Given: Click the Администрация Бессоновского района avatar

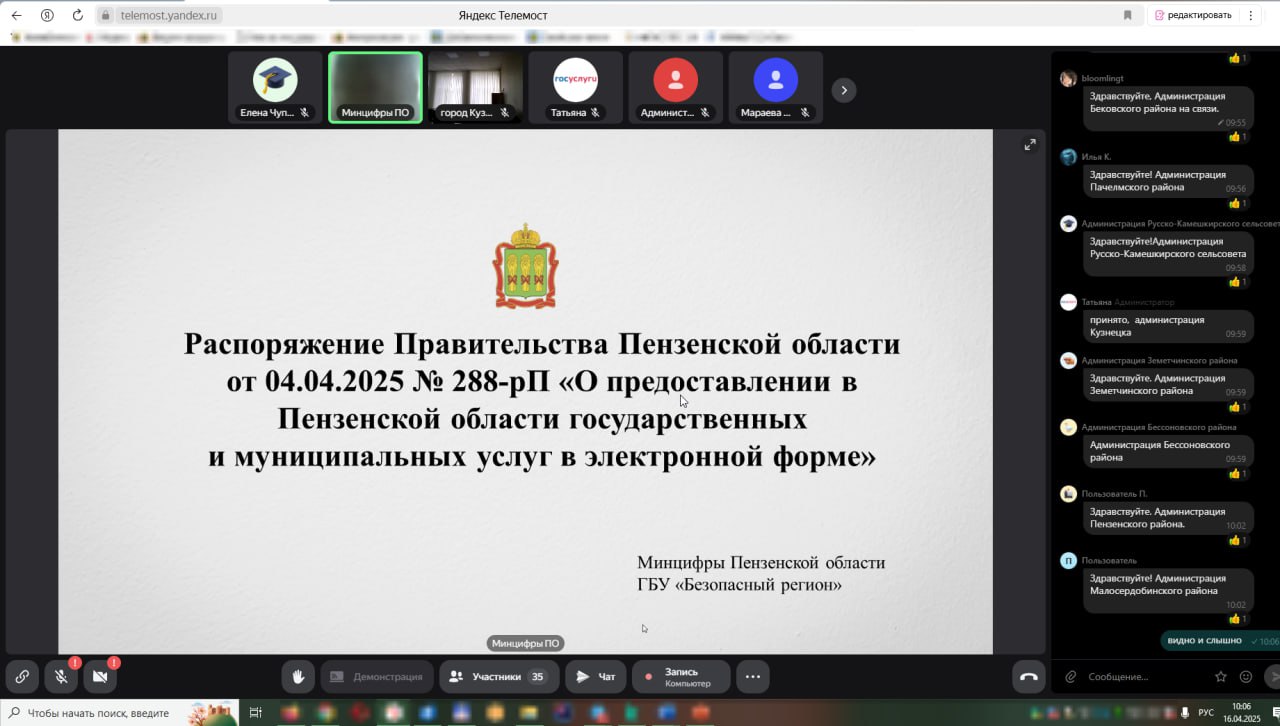Looking at the screenshot, I should [1068, 427].
